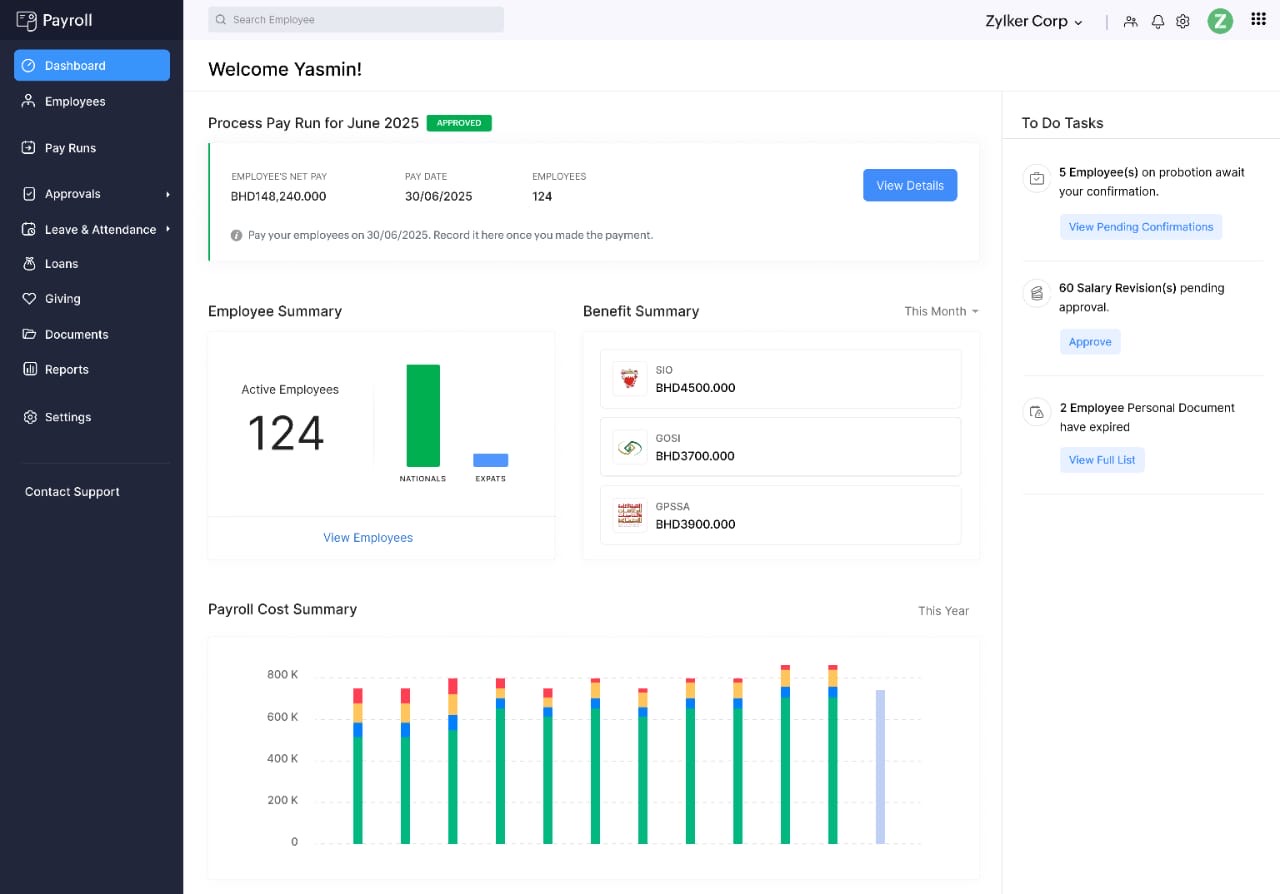Open the Zylker Corp company dropdown
1280x894 pixels.
tap(1034, 21)
